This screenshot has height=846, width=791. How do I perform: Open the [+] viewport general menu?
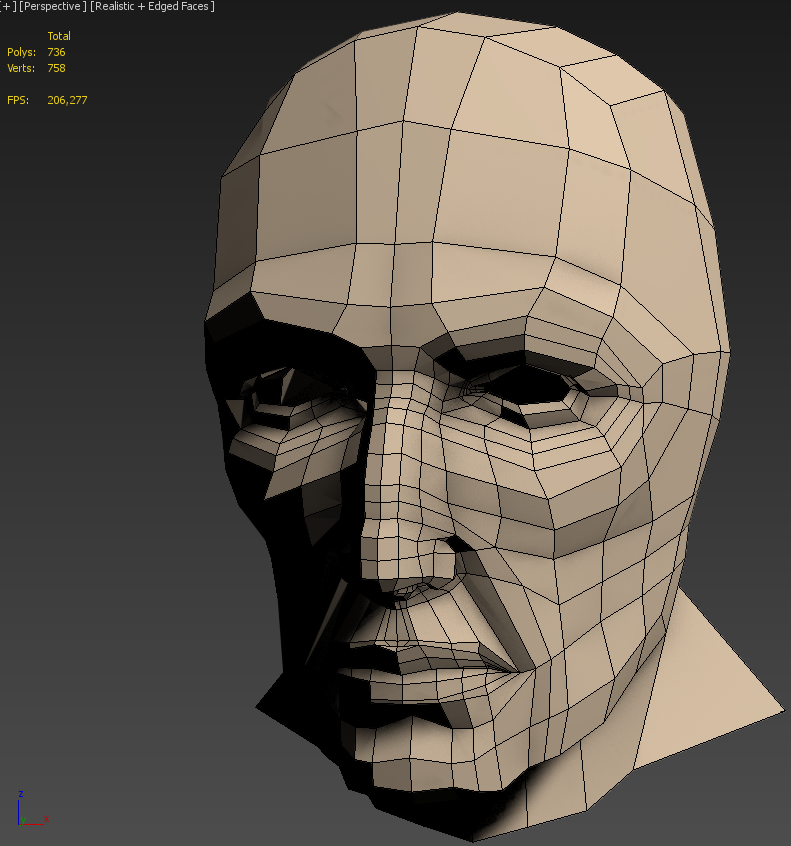coord(8,6)
